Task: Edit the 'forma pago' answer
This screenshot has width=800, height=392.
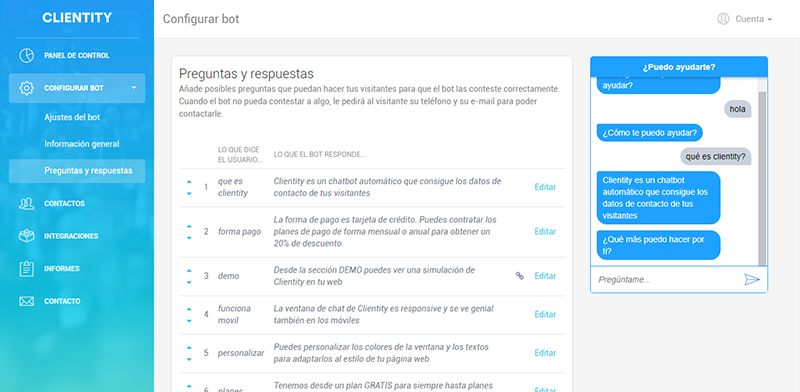Action: click(x=545, y=232)
